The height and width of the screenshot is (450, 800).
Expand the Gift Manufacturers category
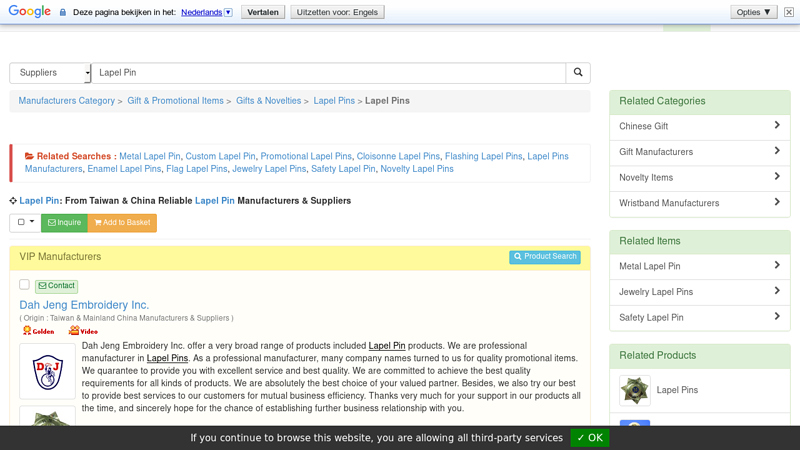click(699, 152)
